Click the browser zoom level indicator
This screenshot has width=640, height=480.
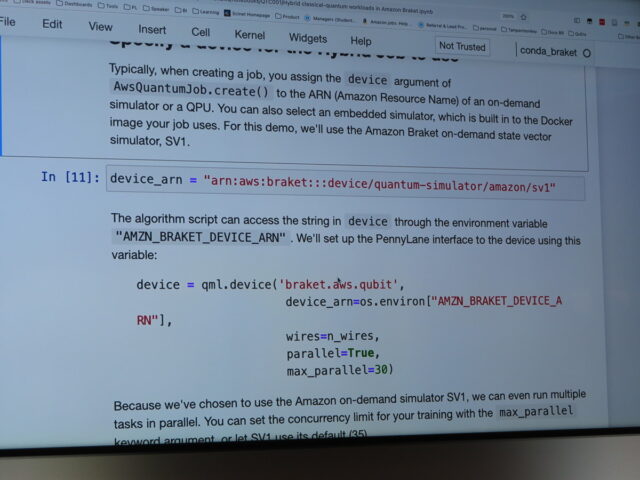508,16
